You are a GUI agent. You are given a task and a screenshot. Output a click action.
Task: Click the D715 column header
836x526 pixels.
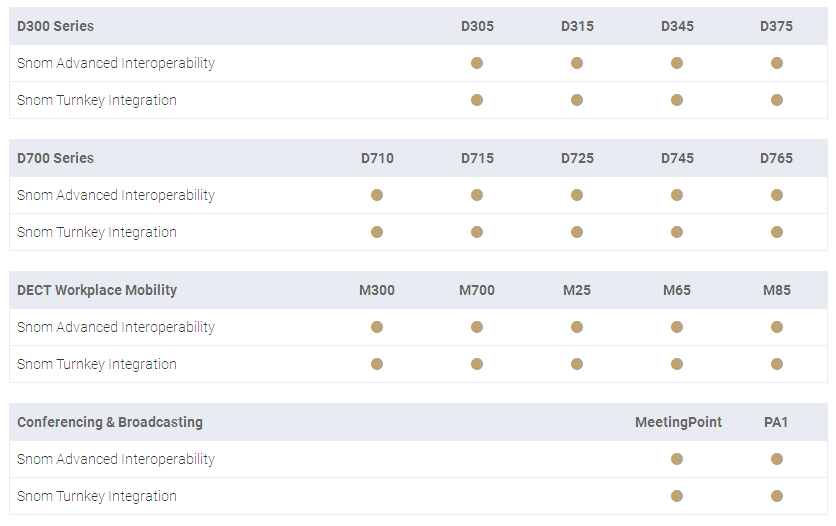pyautogui.click(x=477, y=158)
